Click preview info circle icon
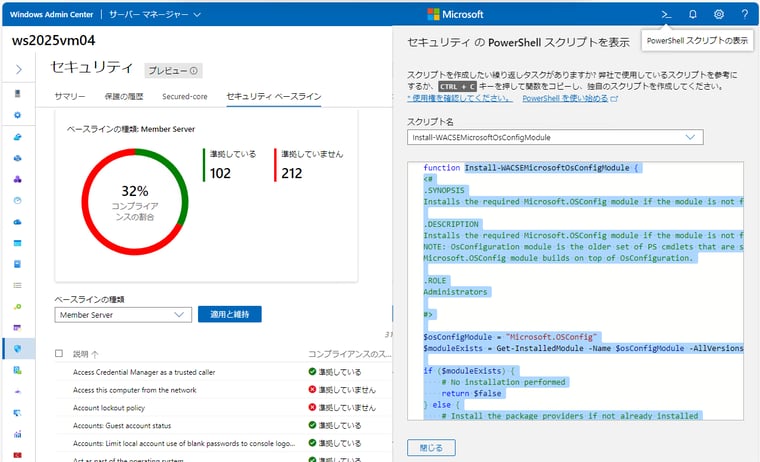This screenshot has width=760, height=462. 194,71
